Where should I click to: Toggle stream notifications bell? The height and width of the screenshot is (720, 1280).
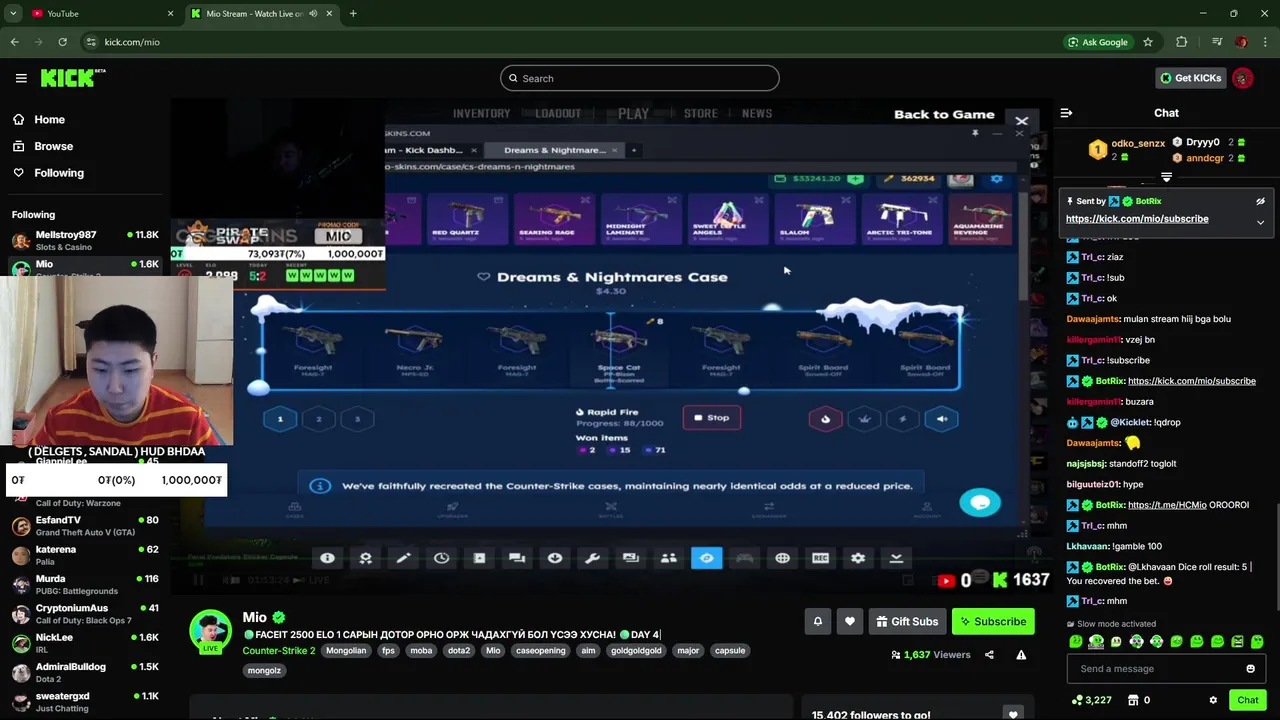point(817,621)
